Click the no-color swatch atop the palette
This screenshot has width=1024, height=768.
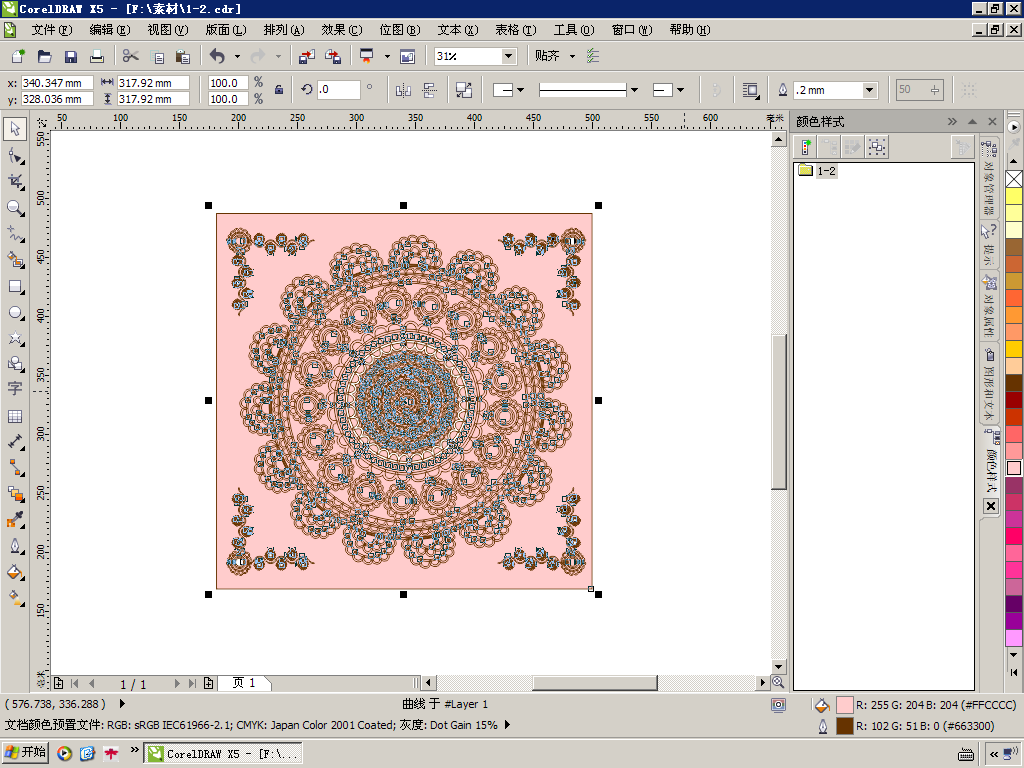tap(1014, 179)
